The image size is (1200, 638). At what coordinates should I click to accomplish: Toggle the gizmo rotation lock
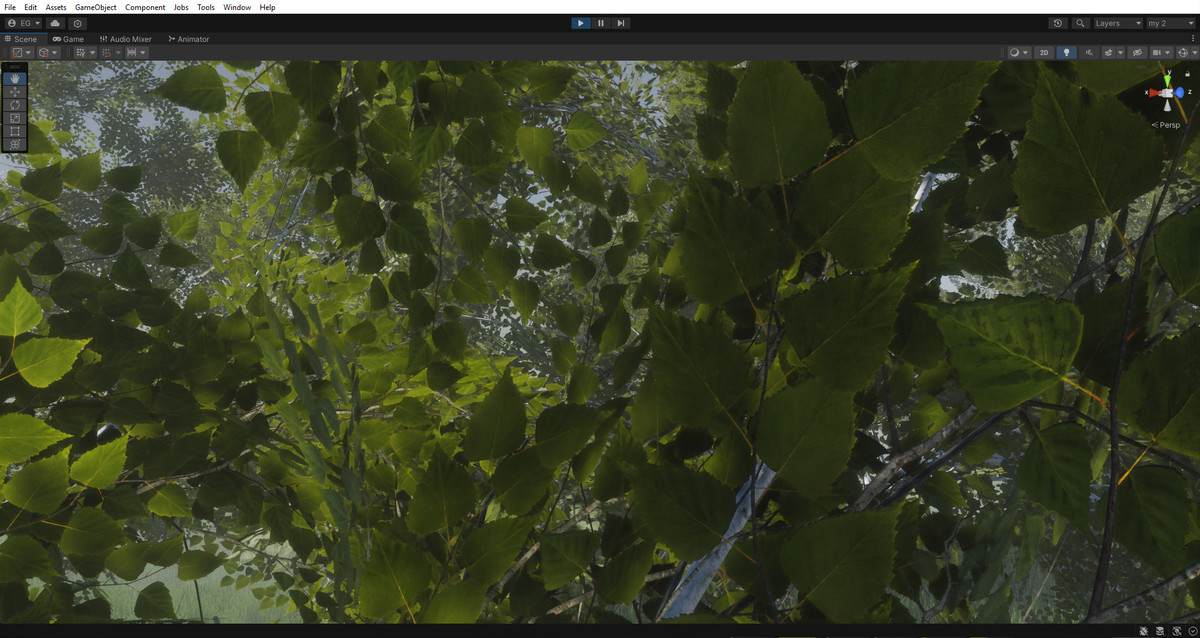(x=1187, y=72)
